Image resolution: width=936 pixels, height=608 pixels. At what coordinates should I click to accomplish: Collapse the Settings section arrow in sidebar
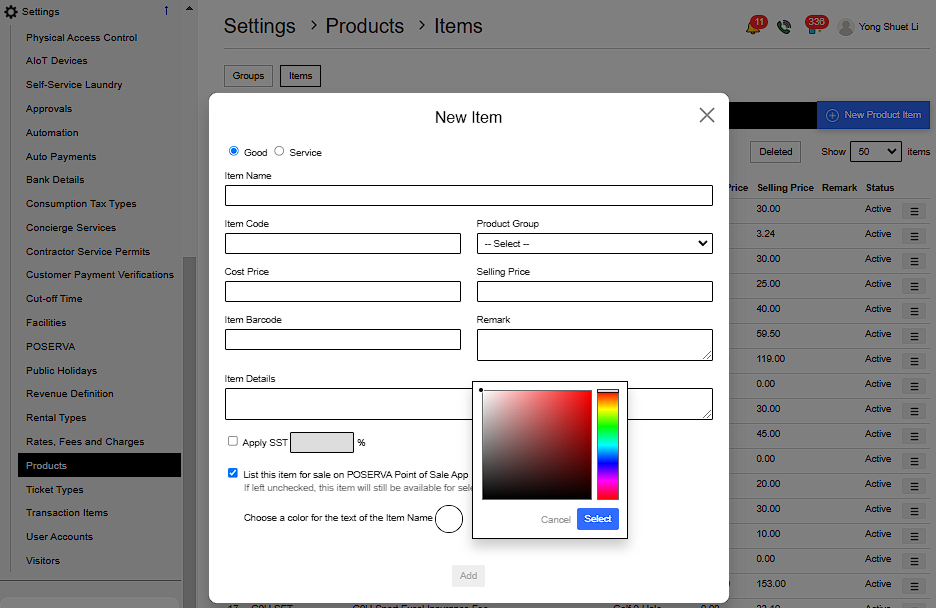166,11
